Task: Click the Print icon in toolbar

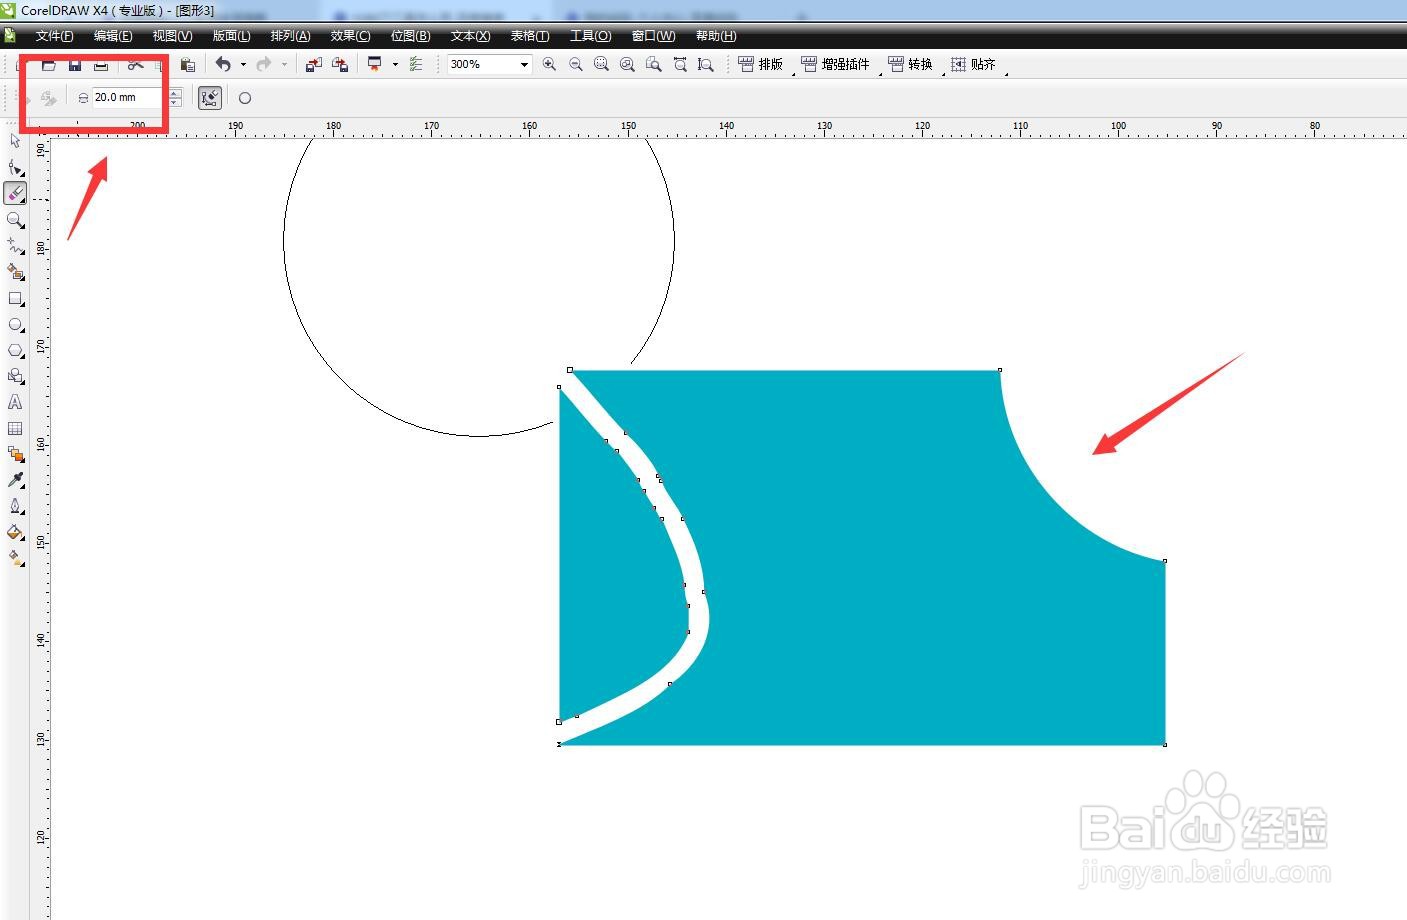Action: pyautogui.click(x=101, y=64)
